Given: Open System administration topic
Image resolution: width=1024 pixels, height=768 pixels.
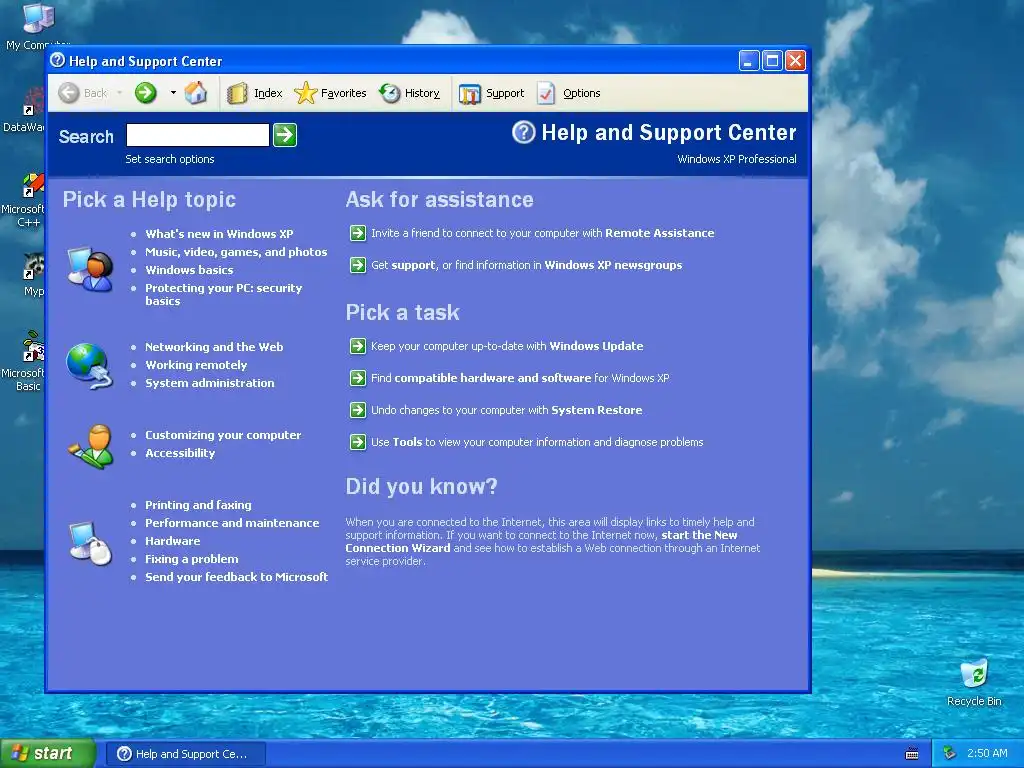Looking at the screenshot, I should (210, 383).
